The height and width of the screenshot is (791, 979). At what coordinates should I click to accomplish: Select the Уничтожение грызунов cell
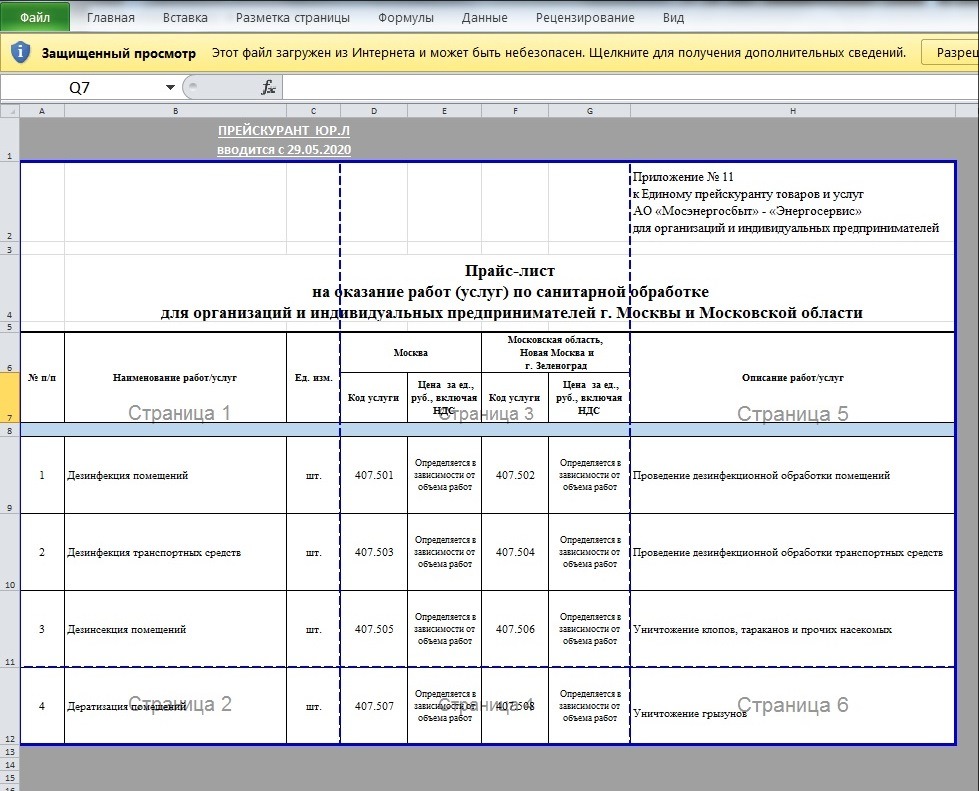[x=793, y=706]
